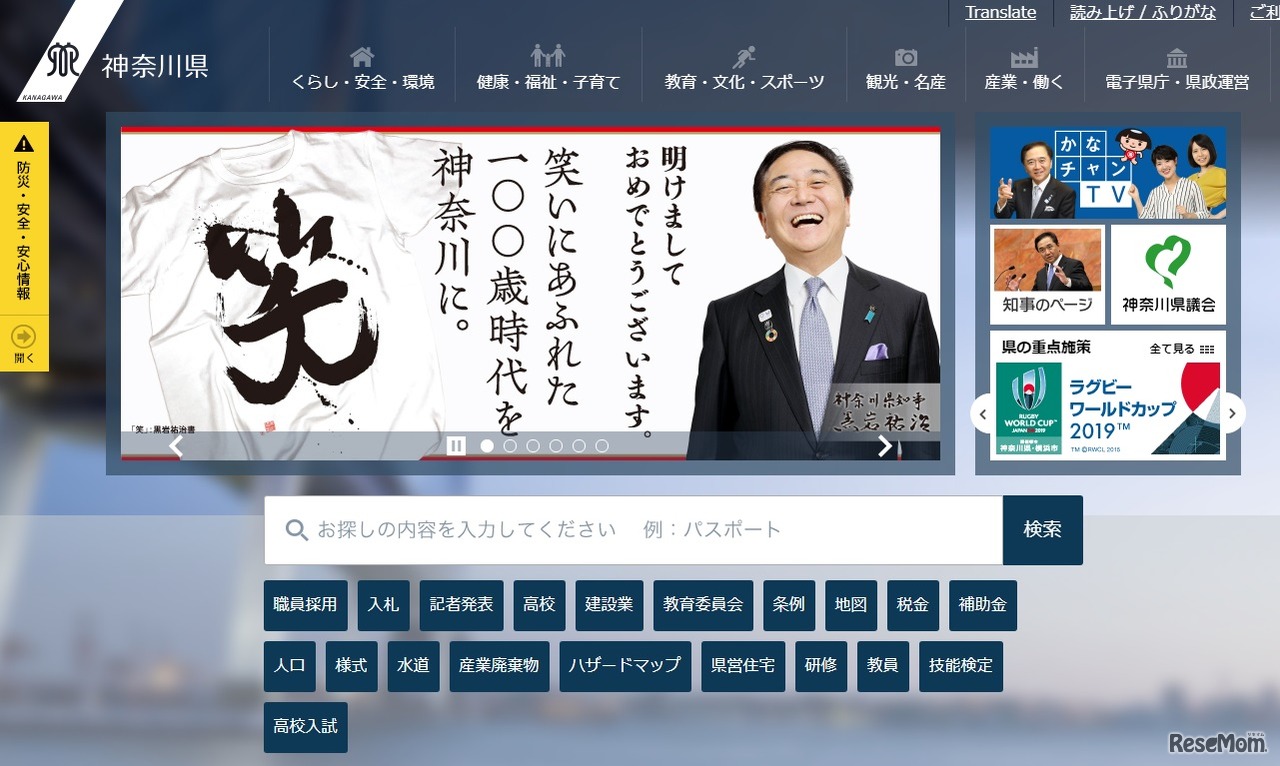Open 教育・文化・スポーツ via the runner icon
This screenshot has height=766, width=1280.
coord(743,58)
